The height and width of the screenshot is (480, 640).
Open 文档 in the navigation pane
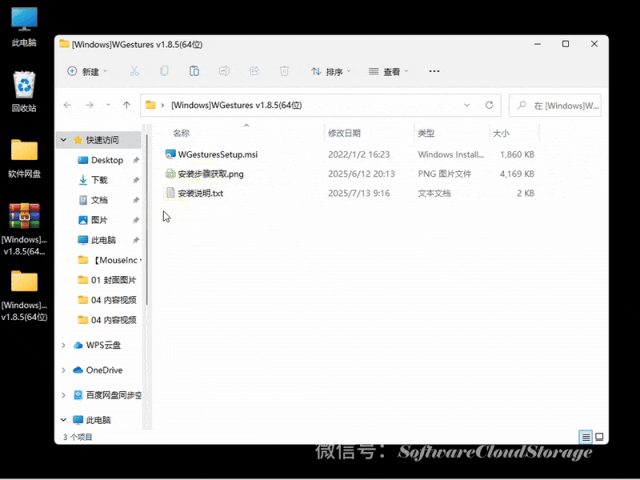point(100,200)
